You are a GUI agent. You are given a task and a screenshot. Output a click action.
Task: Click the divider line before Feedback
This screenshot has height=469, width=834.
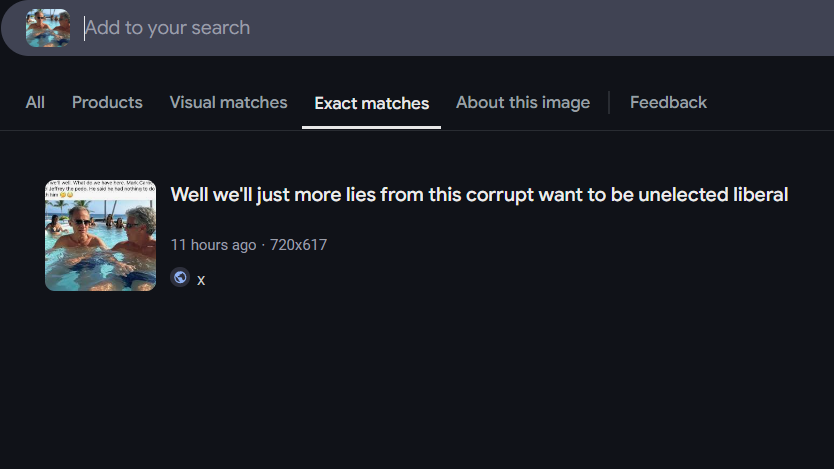pos(609,102)
